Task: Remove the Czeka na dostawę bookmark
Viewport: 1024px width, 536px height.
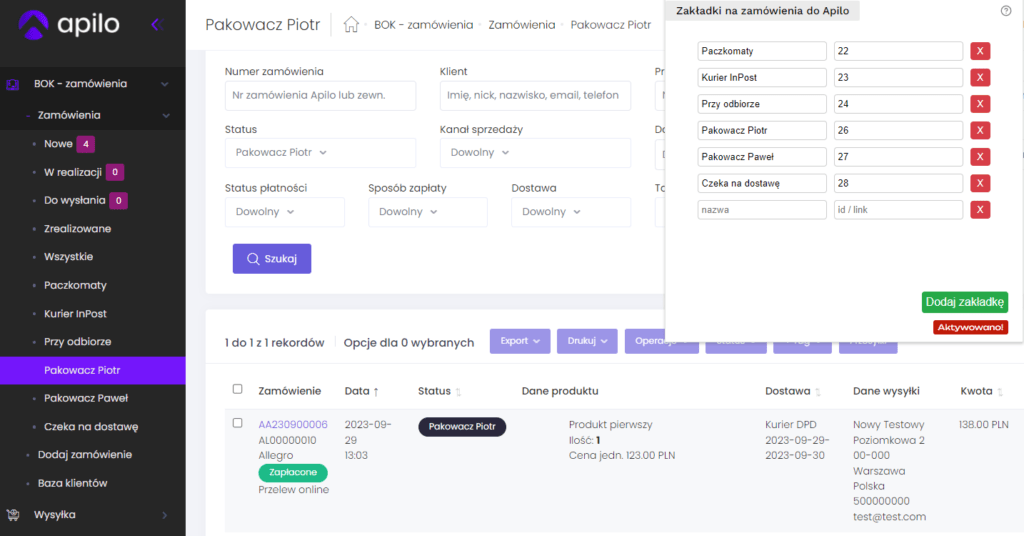Action: (980, 183)
